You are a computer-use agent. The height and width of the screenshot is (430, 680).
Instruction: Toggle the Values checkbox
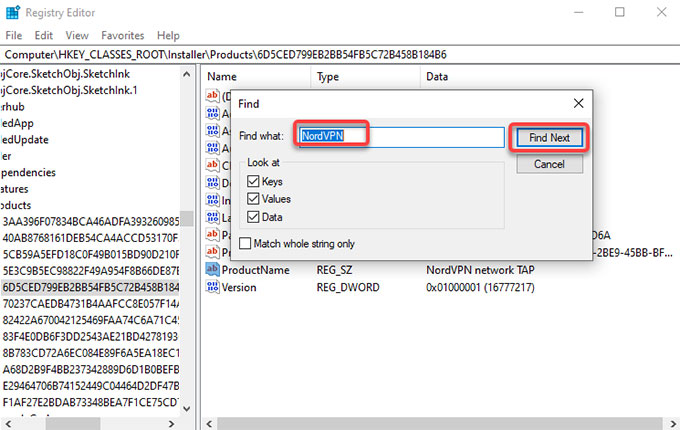pyautogui.click(x=253, y=199)
